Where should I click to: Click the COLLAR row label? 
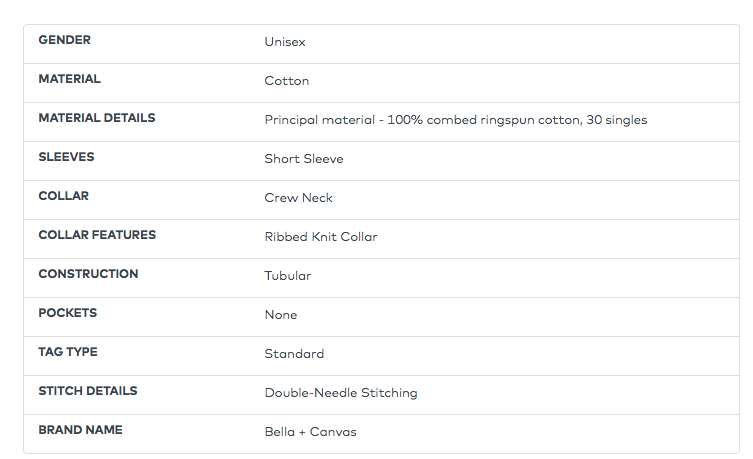click(x=63, y=196)
